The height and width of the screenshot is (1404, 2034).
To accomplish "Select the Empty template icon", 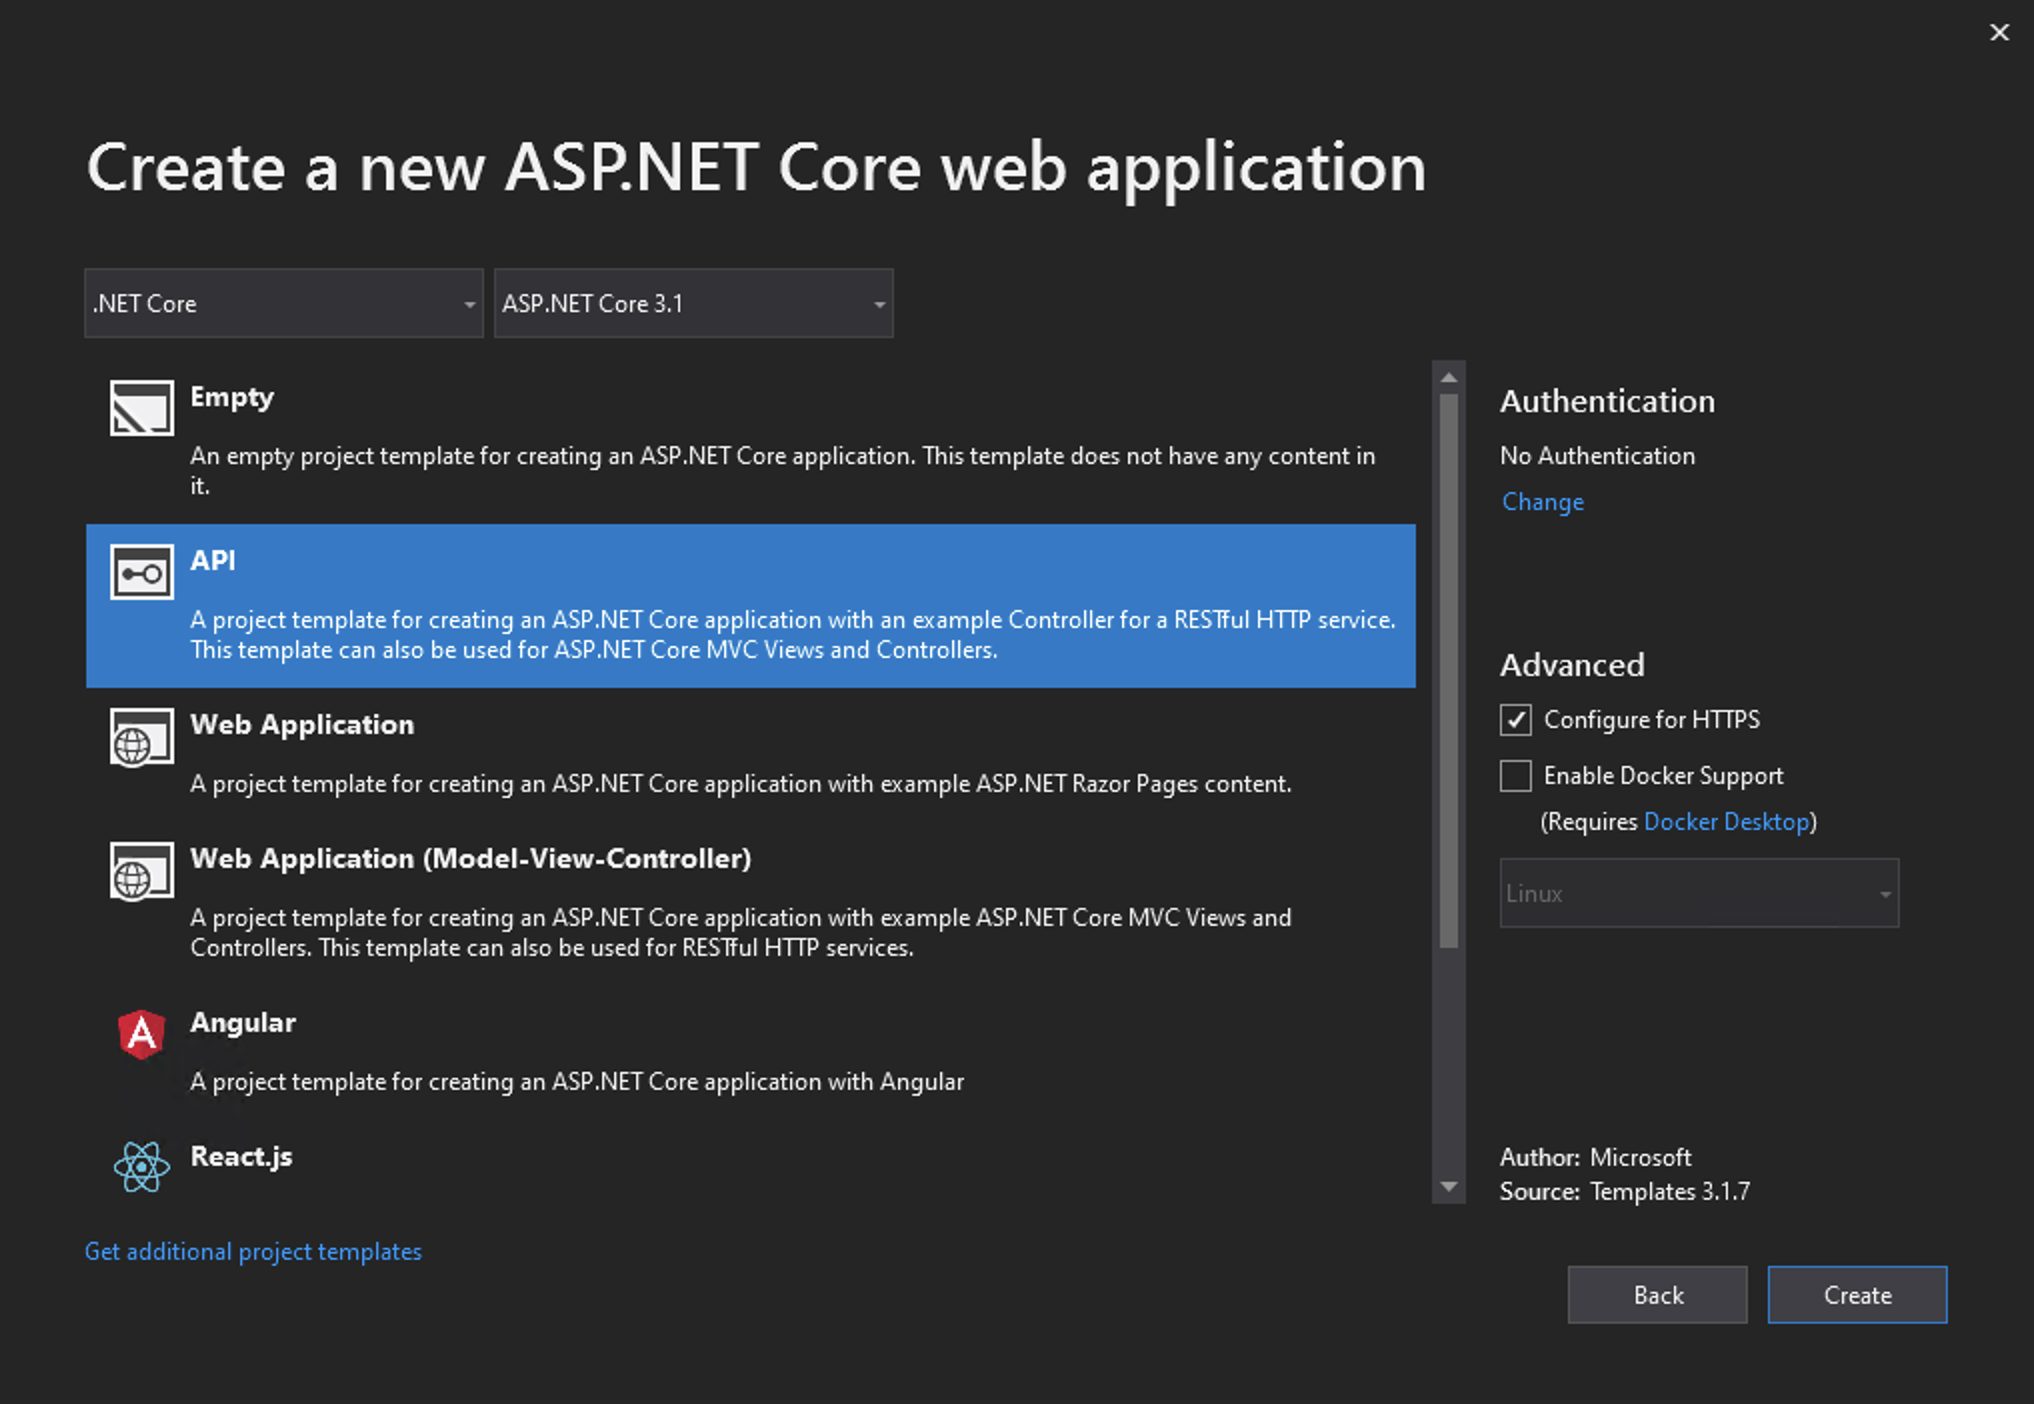I will 142,410.
